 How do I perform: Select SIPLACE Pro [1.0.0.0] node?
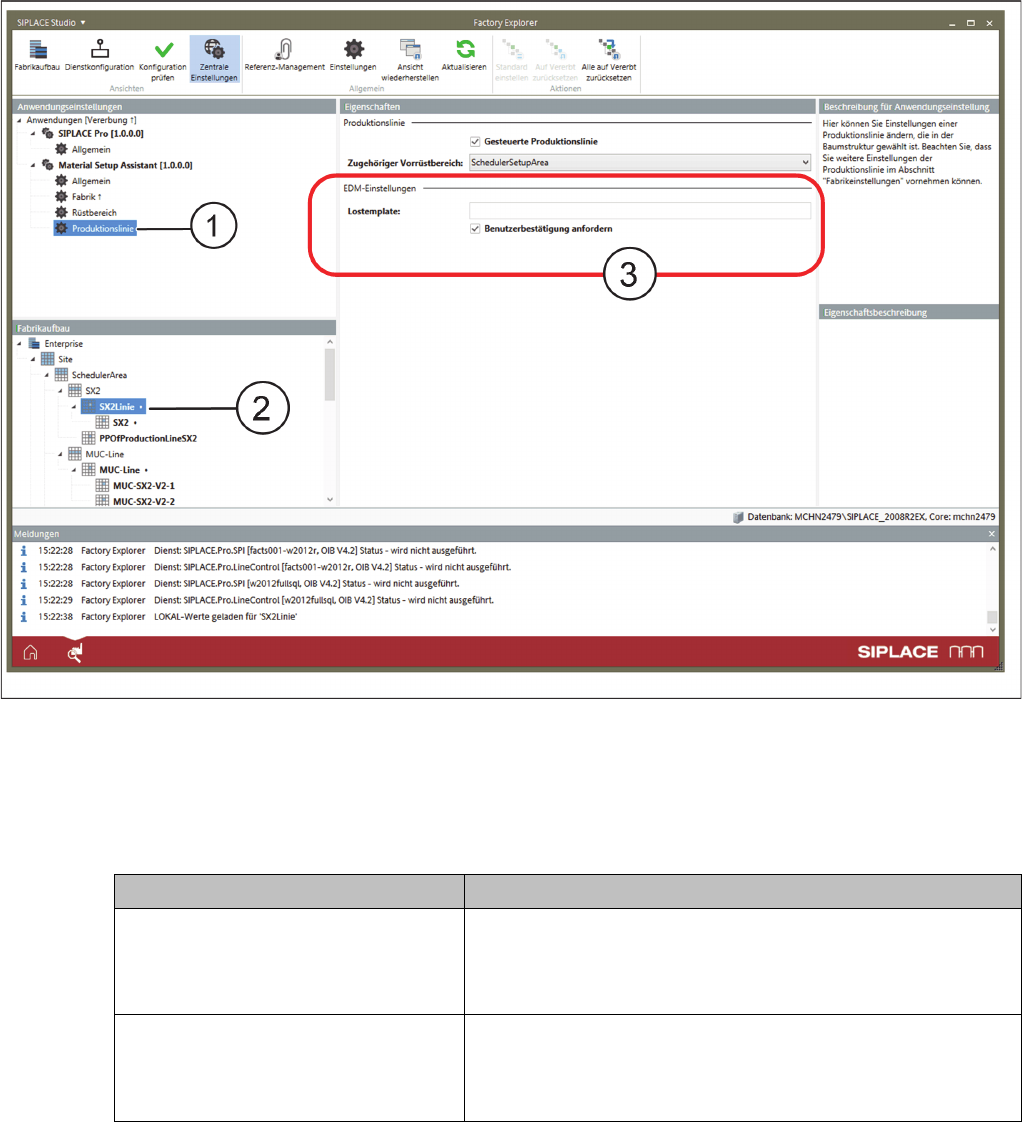click(100, 134)
